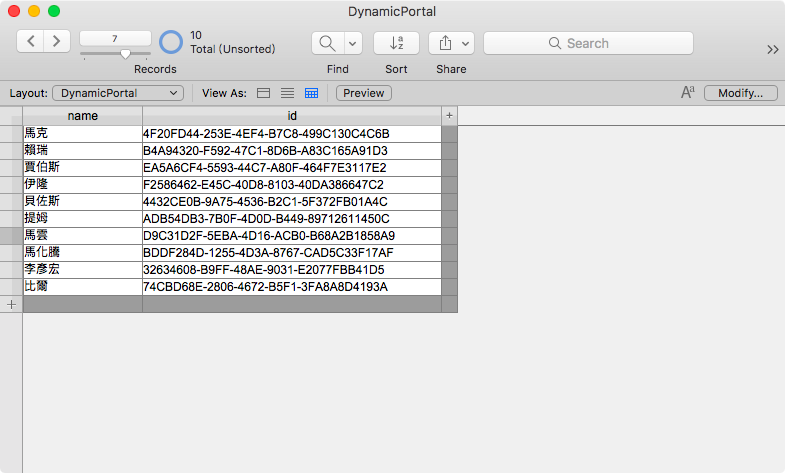Click the Total (Unsorted) record count text

tap(233, 49)
